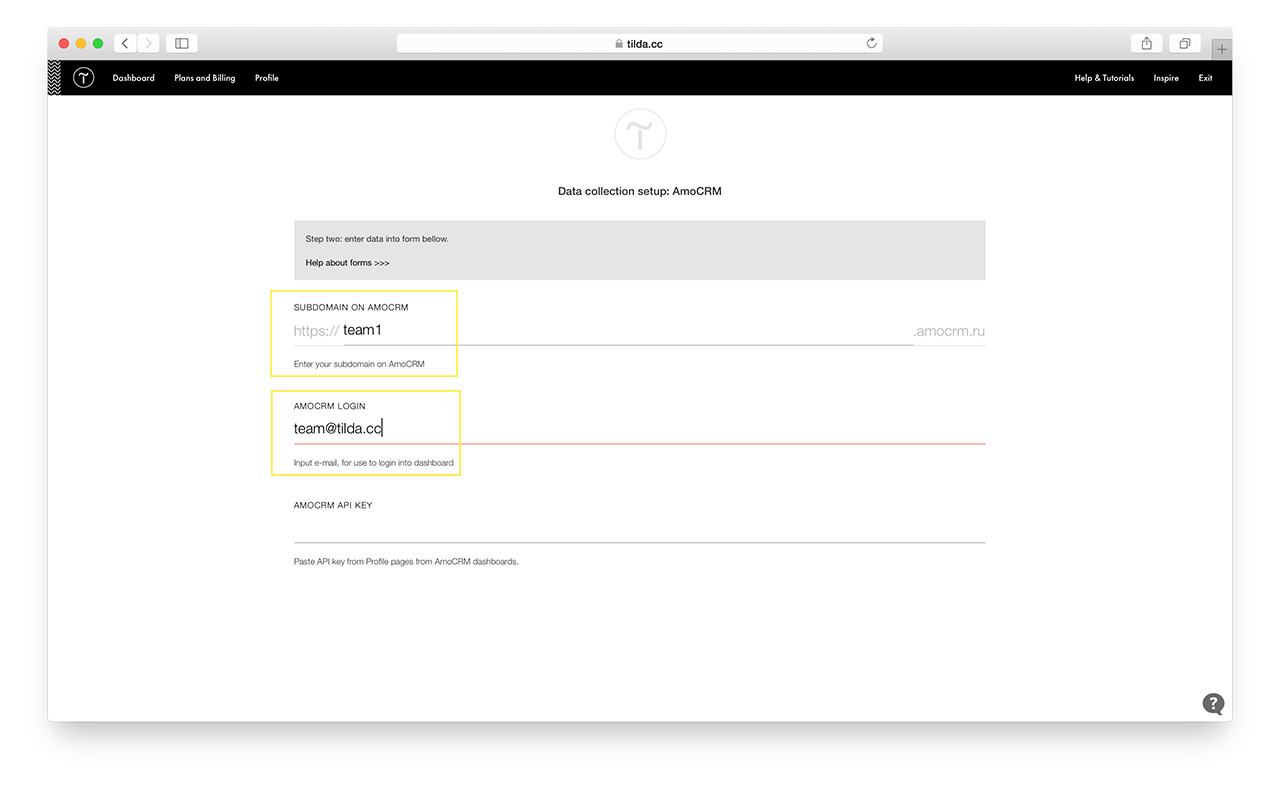The width and height of the screenshot is (1280, 790).
Task: Reload page using refresh icon
Action: pyautogui.click(x=871, y=43)
